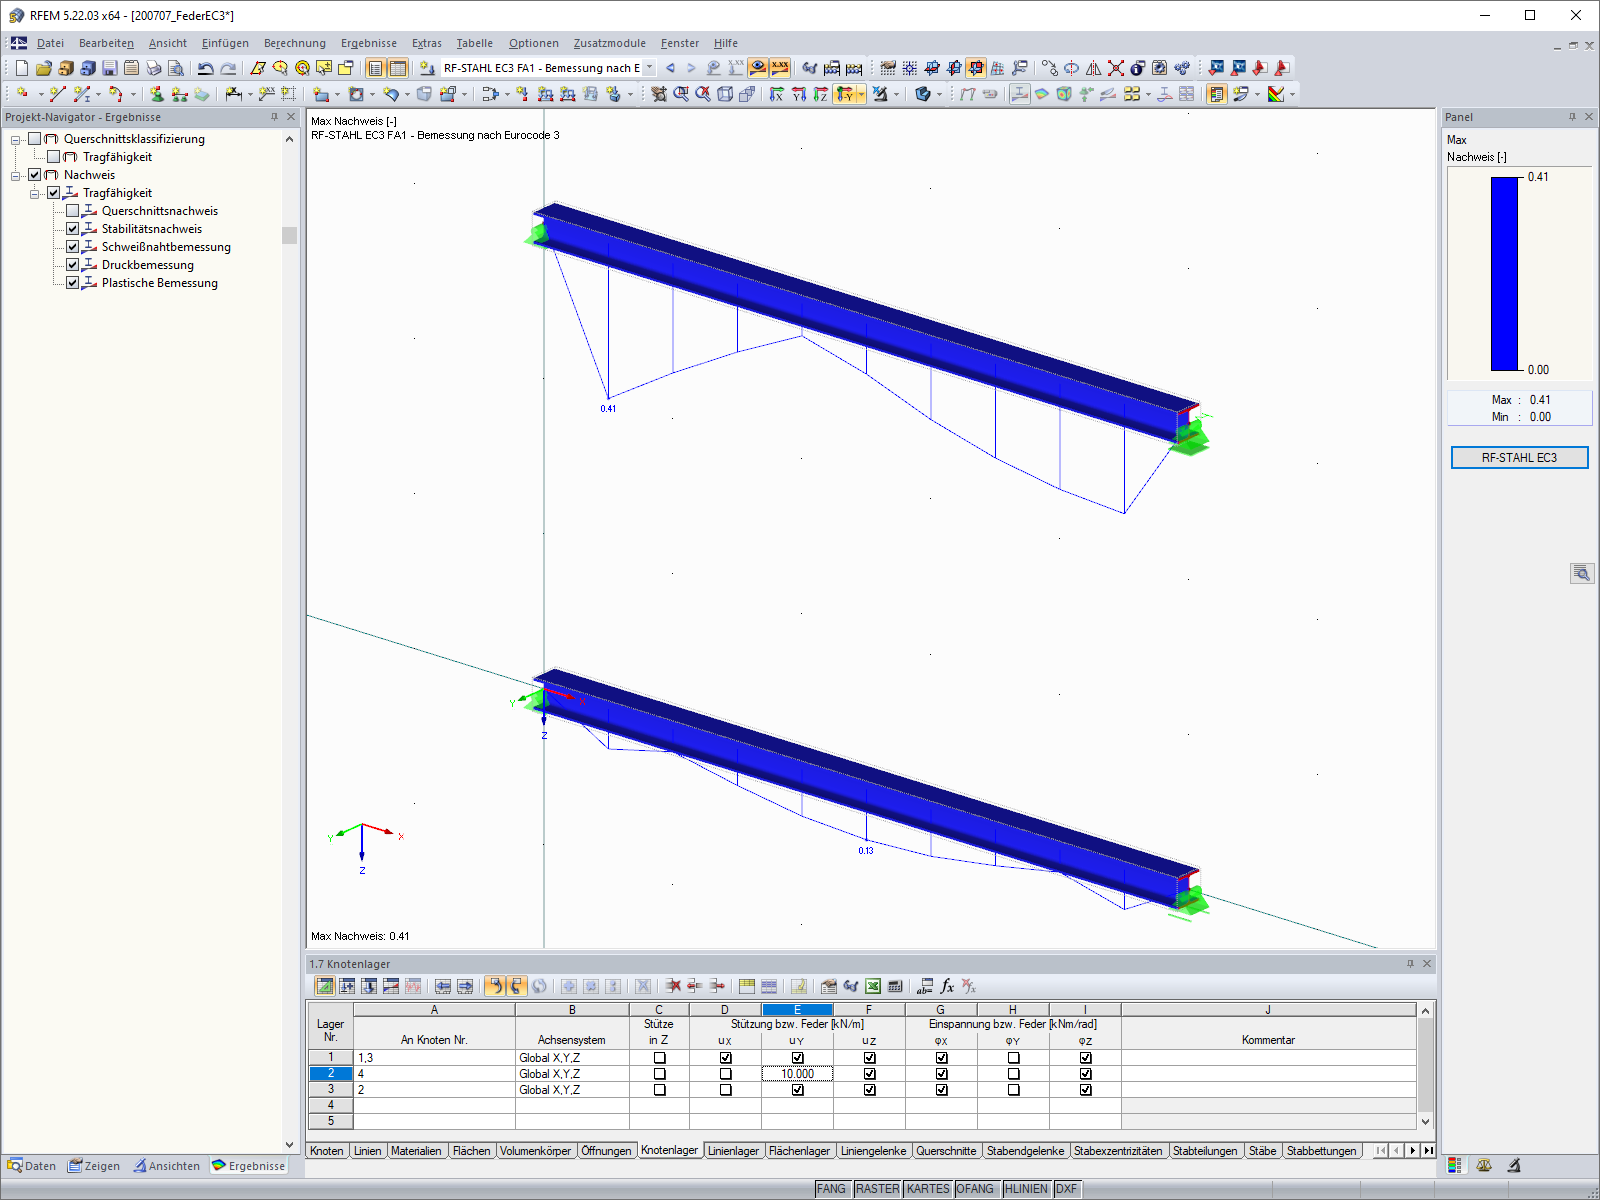Toggle the HLINIEN status bar button
The image size is (1600, 1200).
1027,1189
